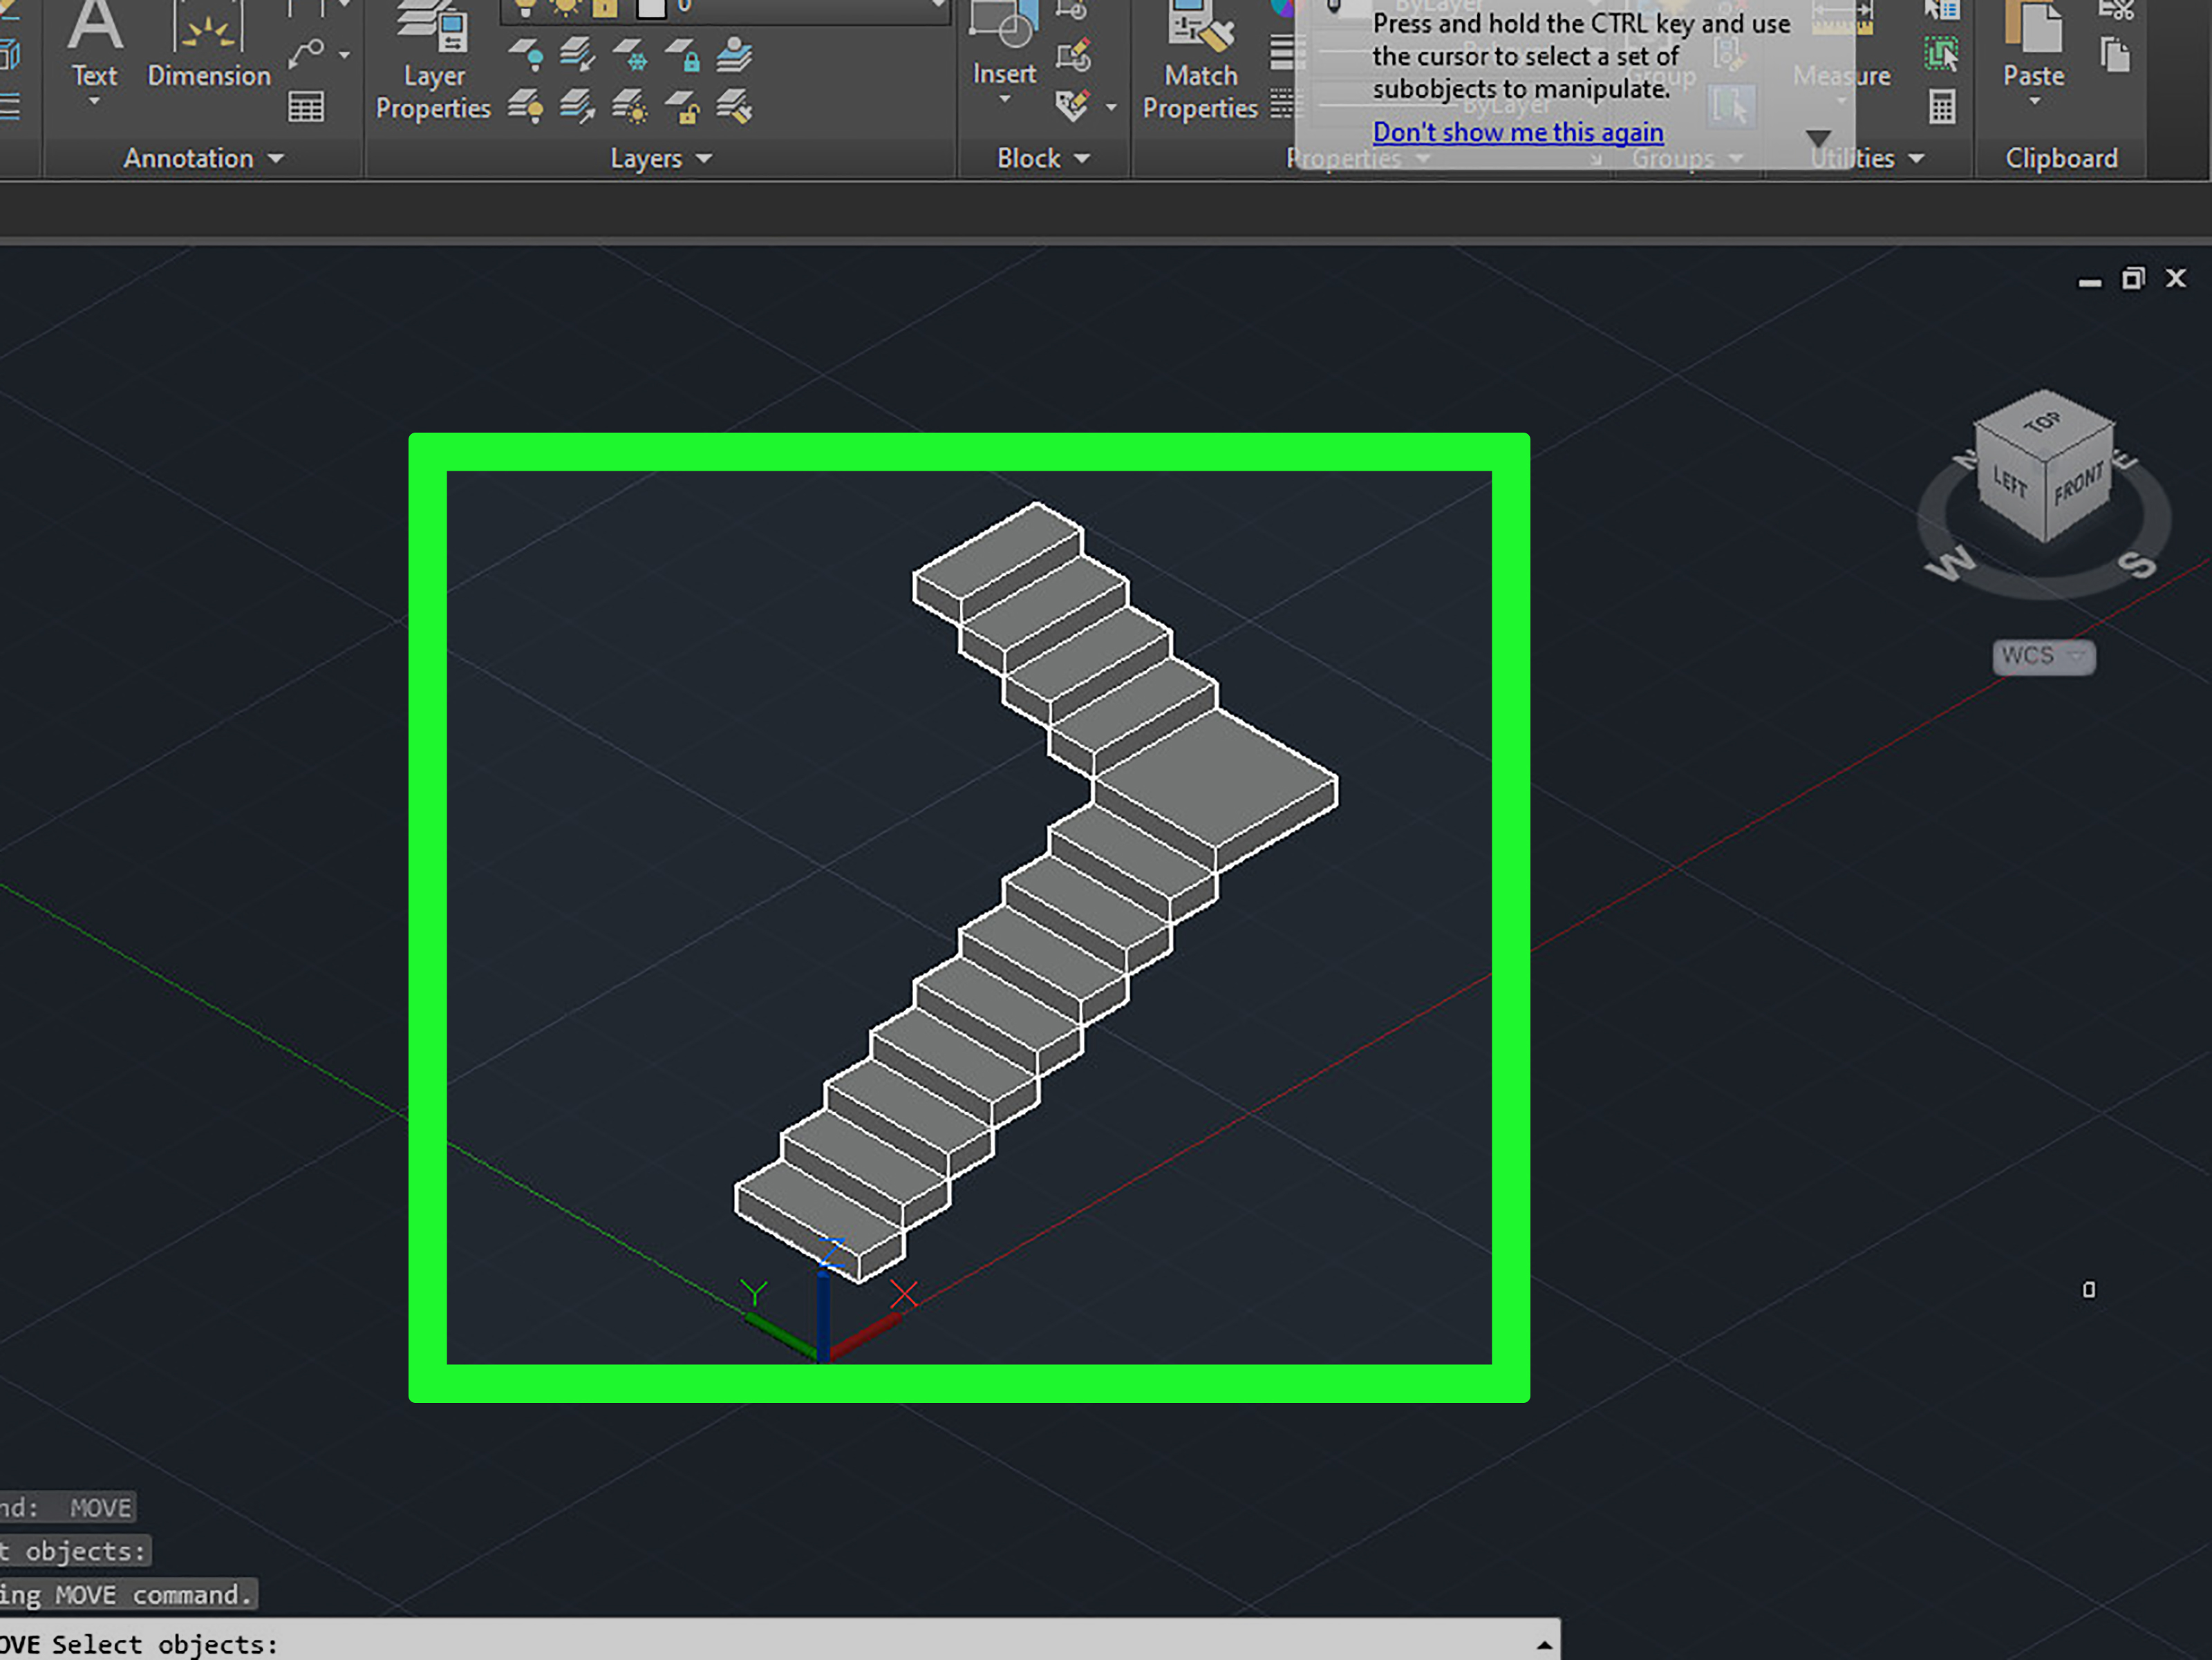The width and height of the screenshot is (2212, 1660).
Task: Click the Insert block button
Action: [1004, 43]
